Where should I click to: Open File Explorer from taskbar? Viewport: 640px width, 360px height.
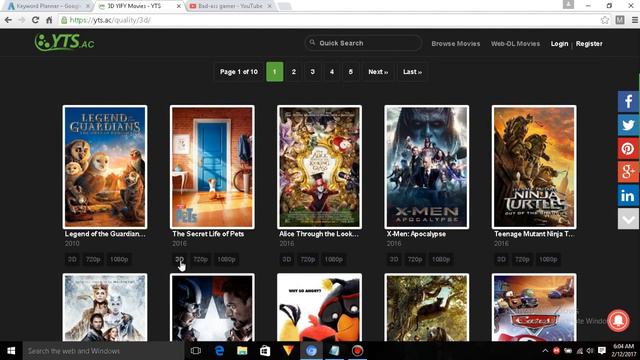click(242, 351)
